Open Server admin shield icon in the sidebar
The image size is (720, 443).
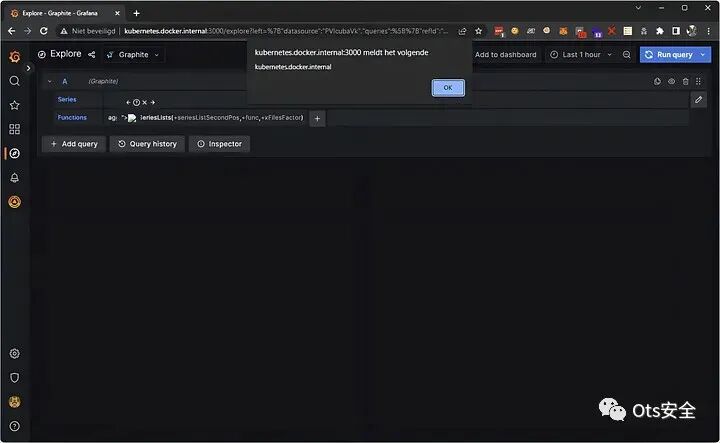coord(15,377)
